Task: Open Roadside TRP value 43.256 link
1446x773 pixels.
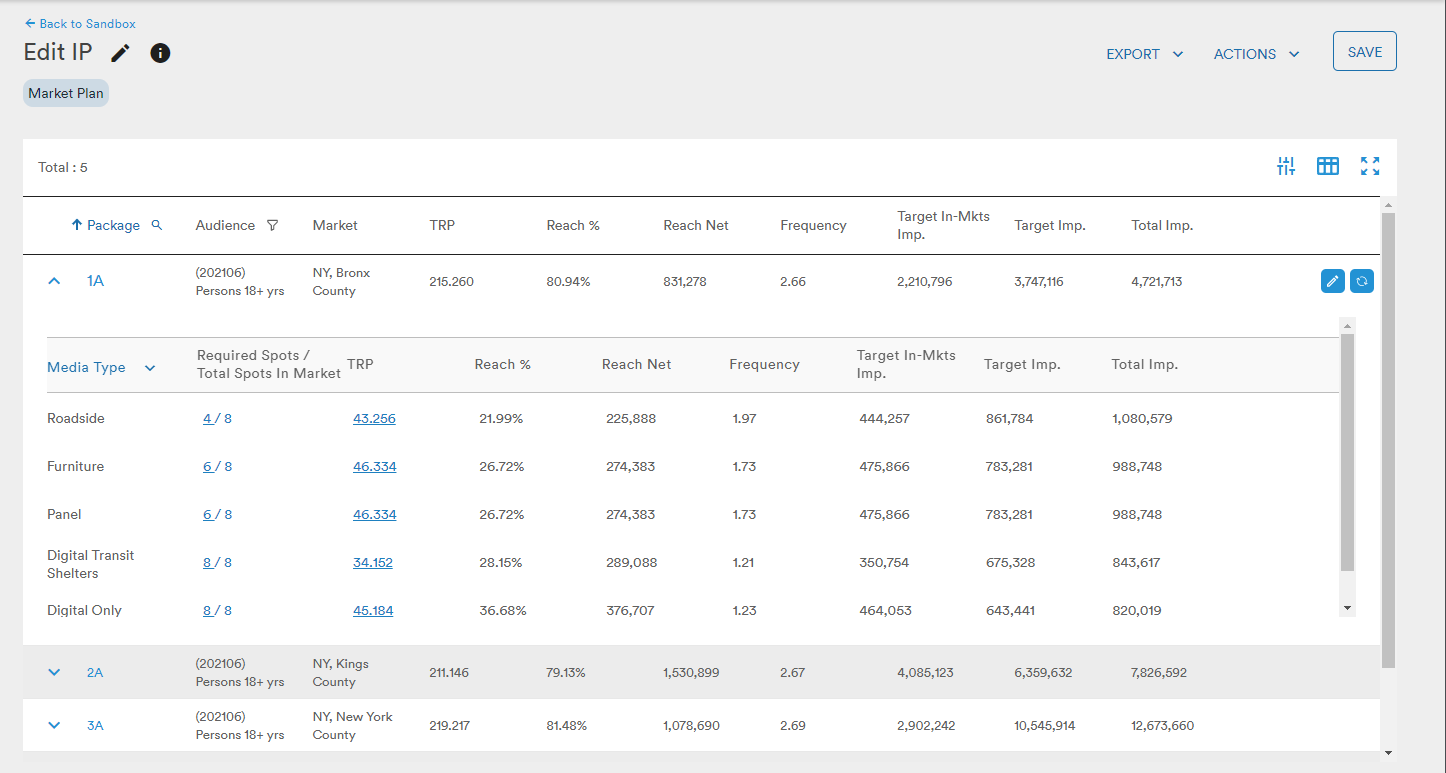Action: pos(374,419)
